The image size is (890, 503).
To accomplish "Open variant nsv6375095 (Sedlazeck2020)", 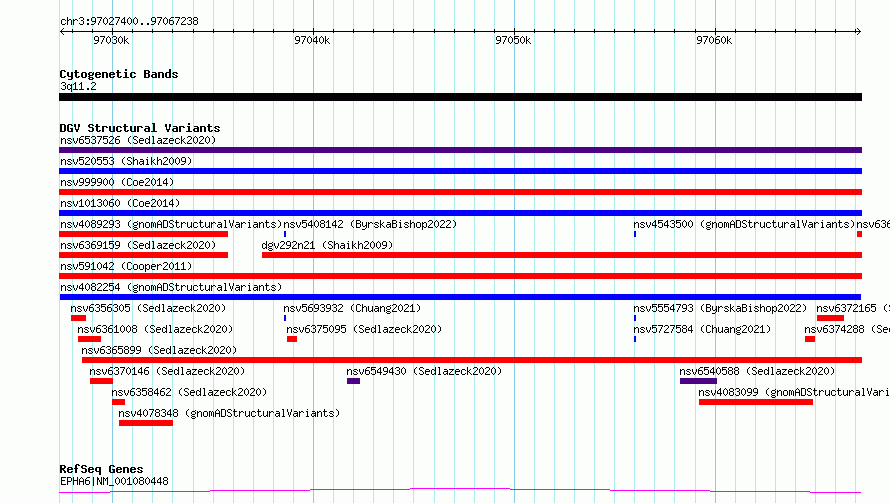I will coord(364,329).
